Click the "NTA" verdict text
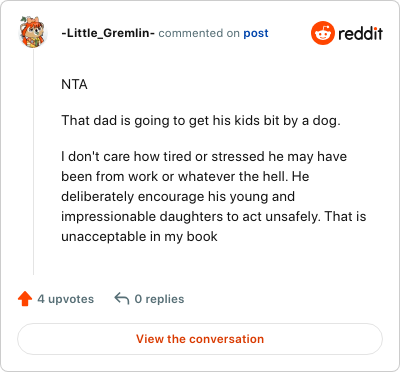 click(x=74, y=84)
